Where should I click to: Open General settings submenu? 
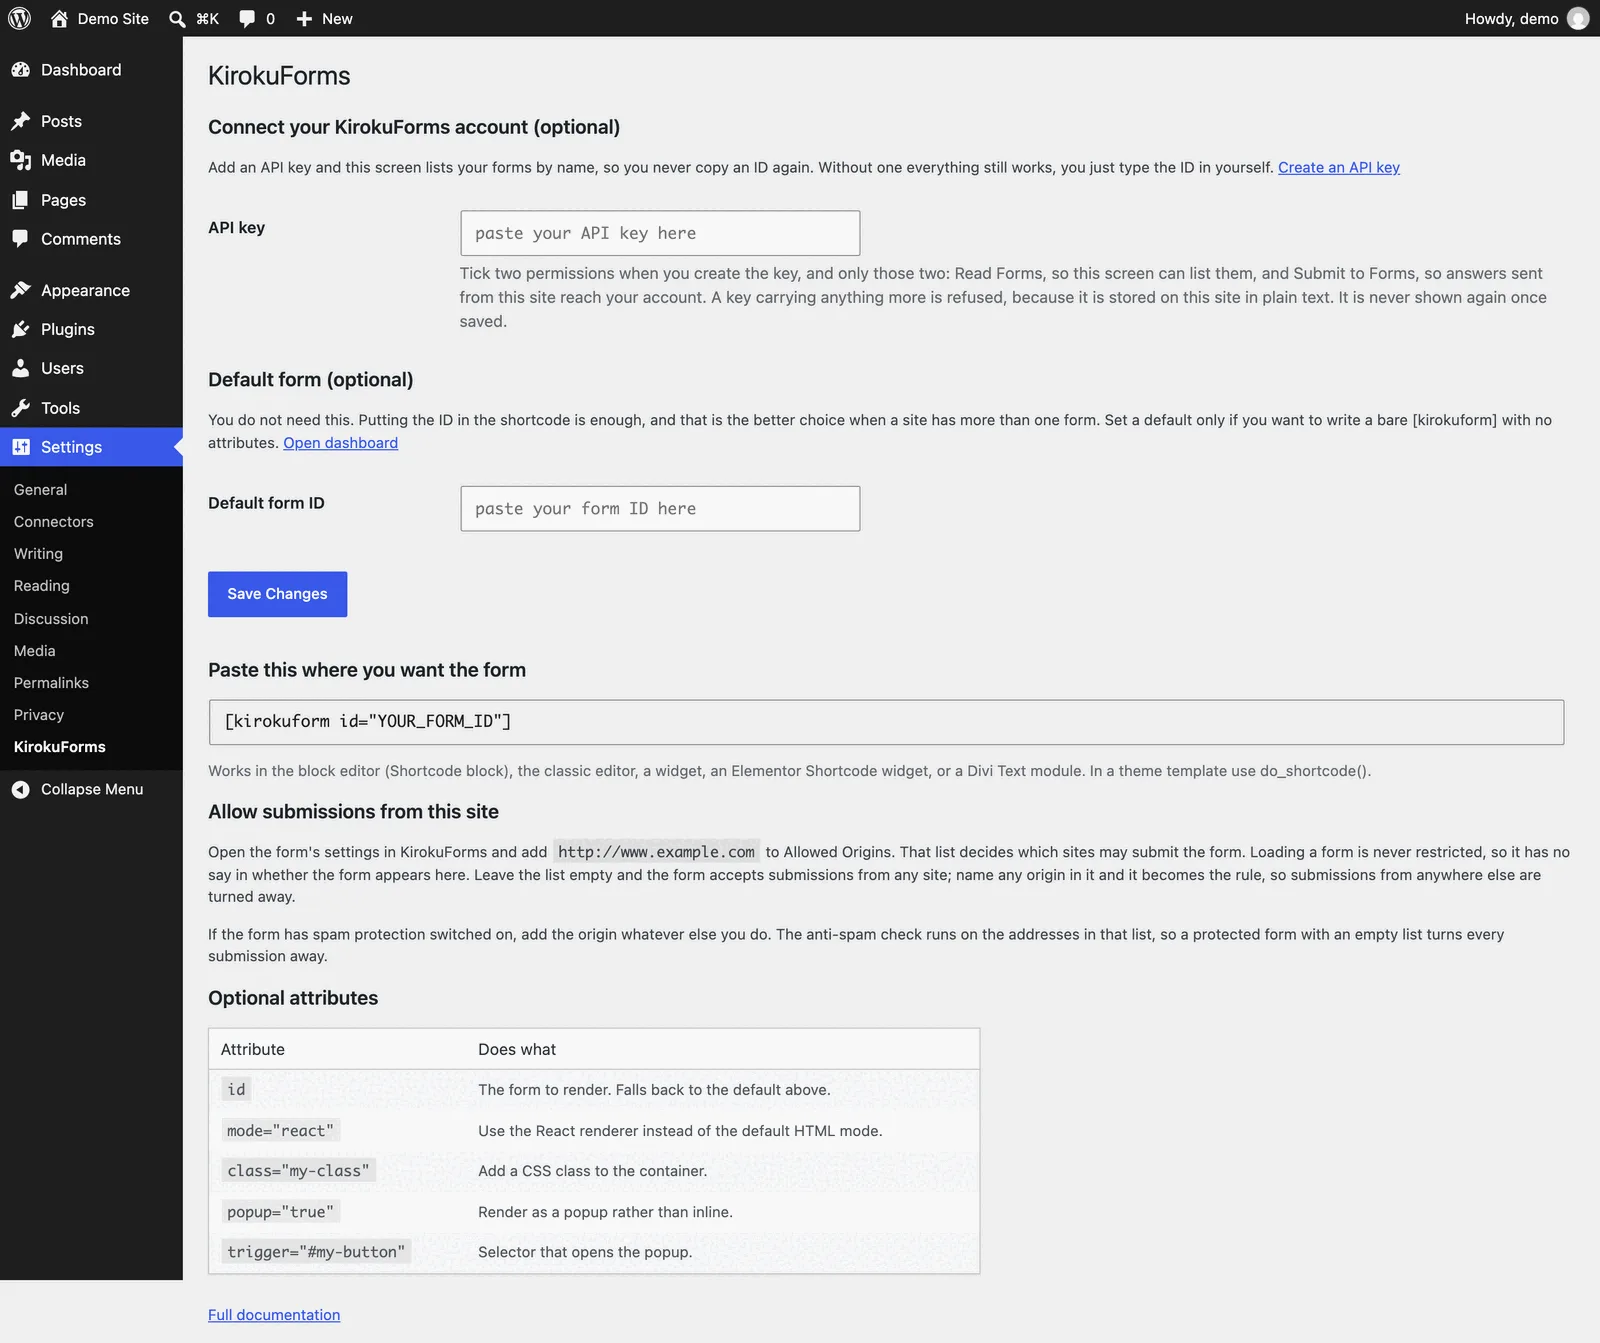(40, 490)
